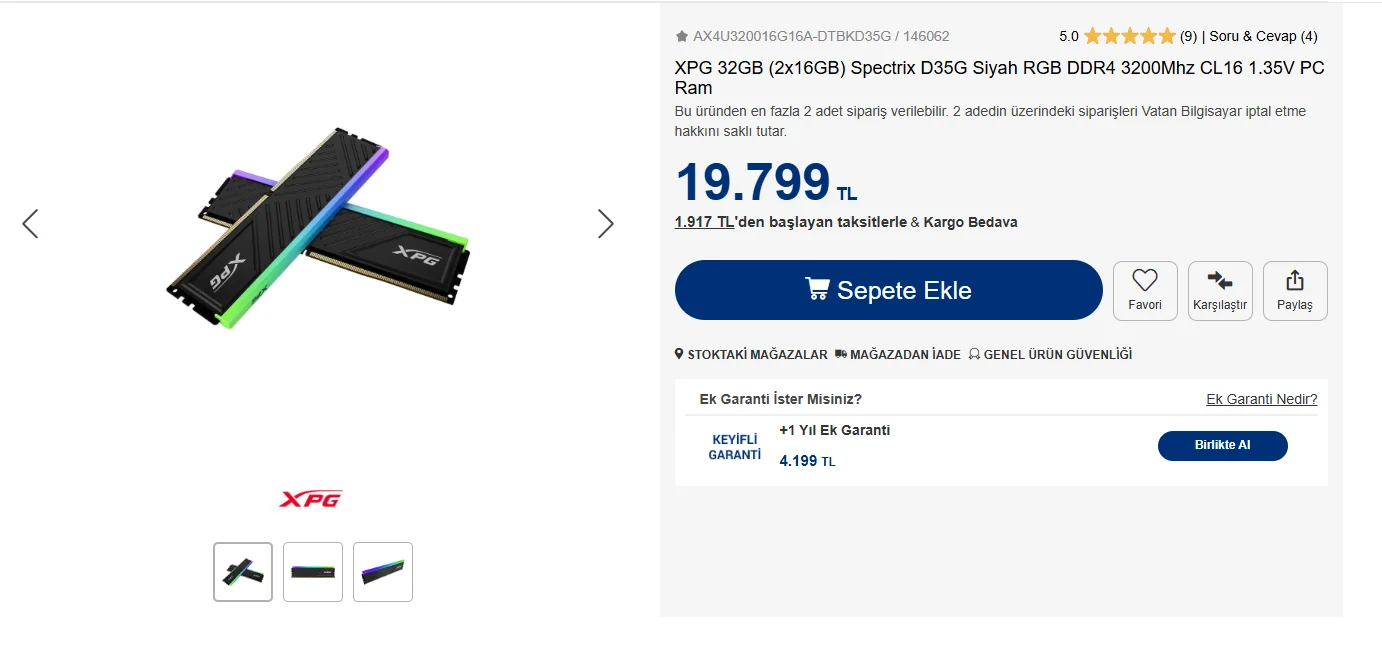This screenshot has height=646, width=1382.
Task: View Mağazadan İade return info
Action: [897, 354]
